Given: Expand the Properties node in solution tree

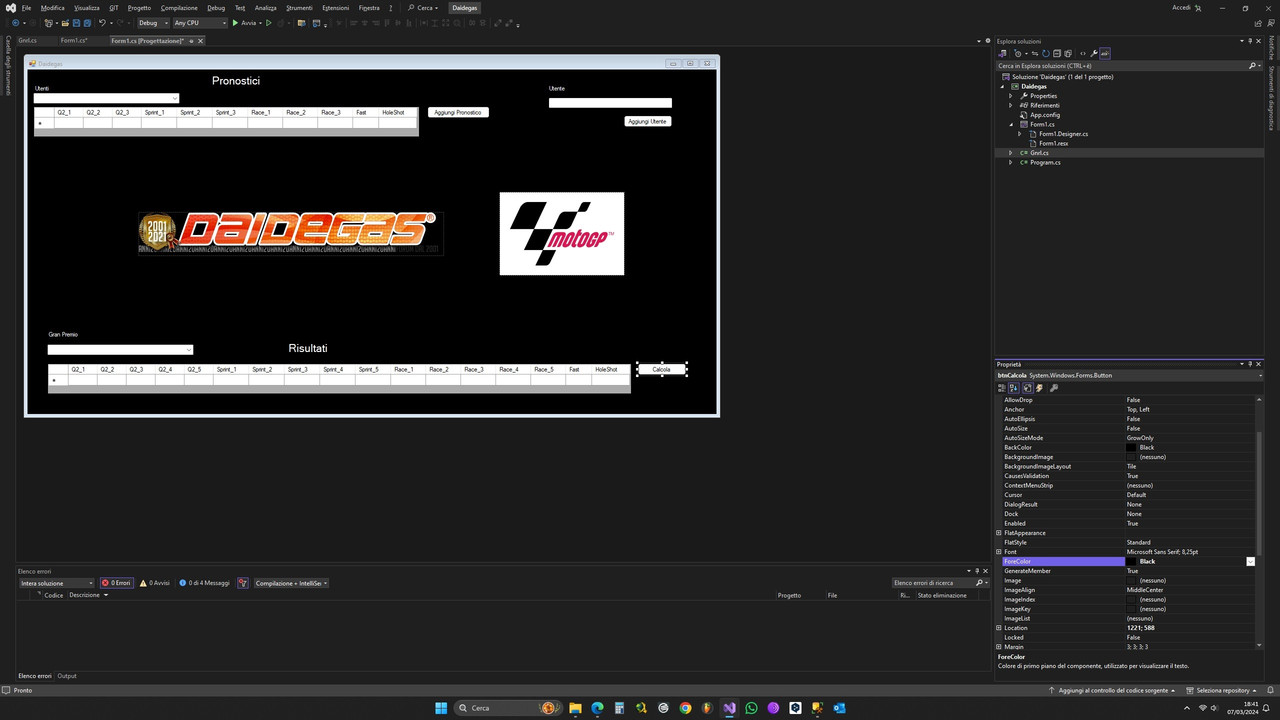Looking at the screenshot, I should coord(1011,96).
